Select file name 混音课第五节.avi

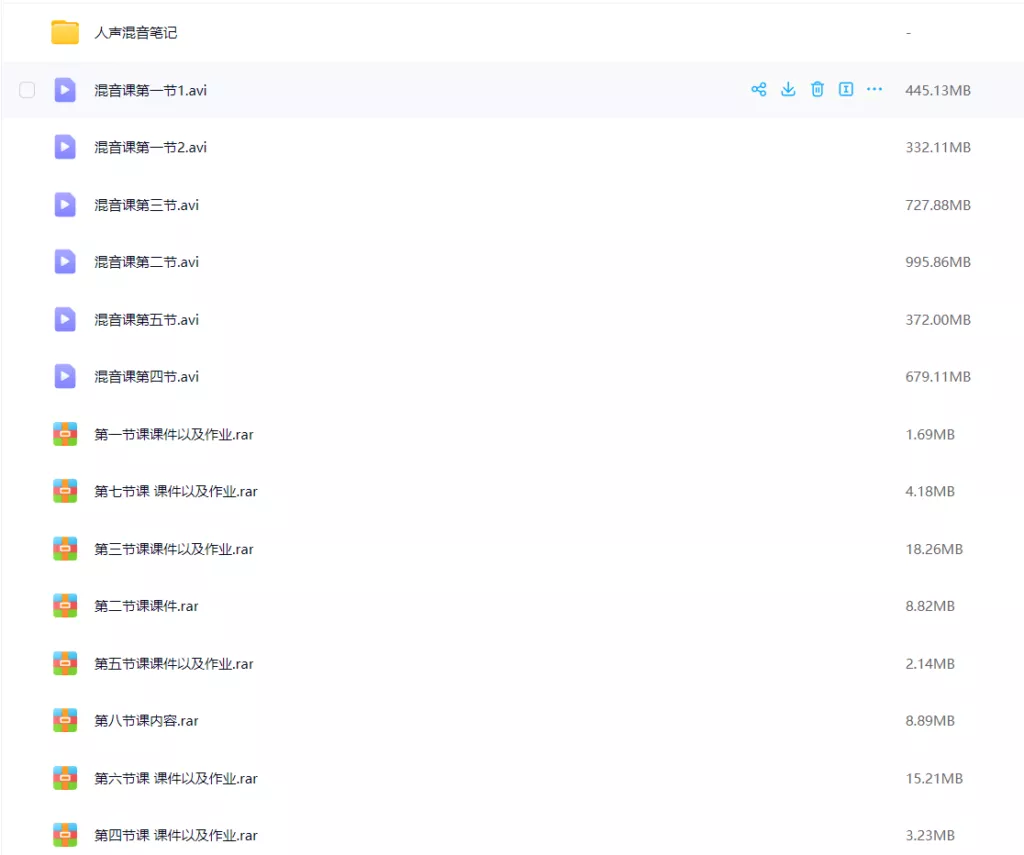pos(146,319)
